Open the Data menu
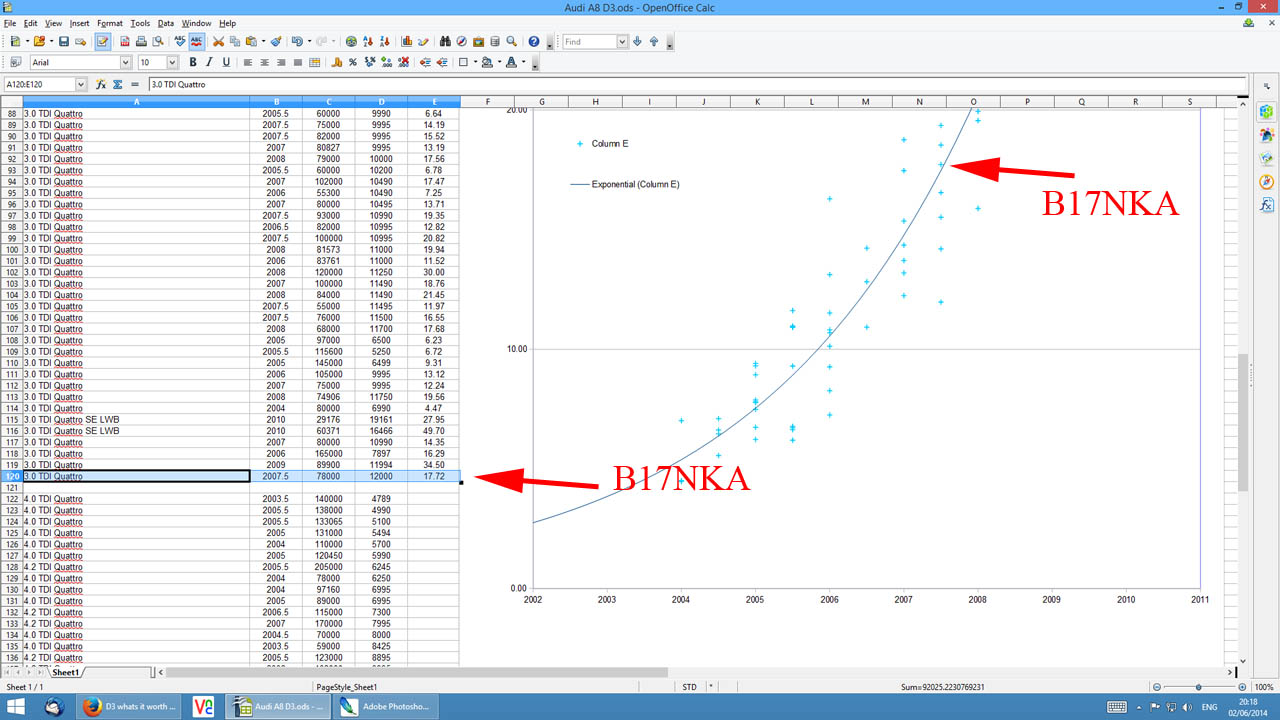Viewport: 1280px width, 720px height. [x=166, y=23]
